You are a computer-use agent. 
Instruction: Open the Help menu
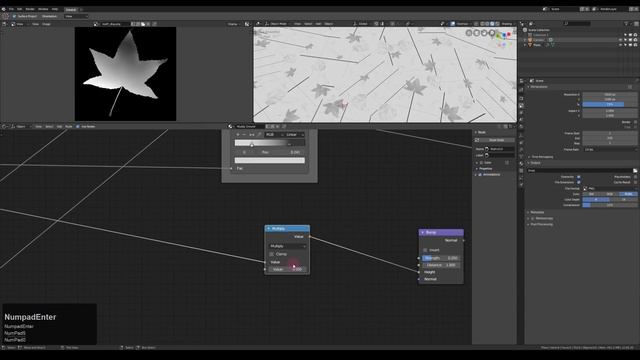(55, 9)
